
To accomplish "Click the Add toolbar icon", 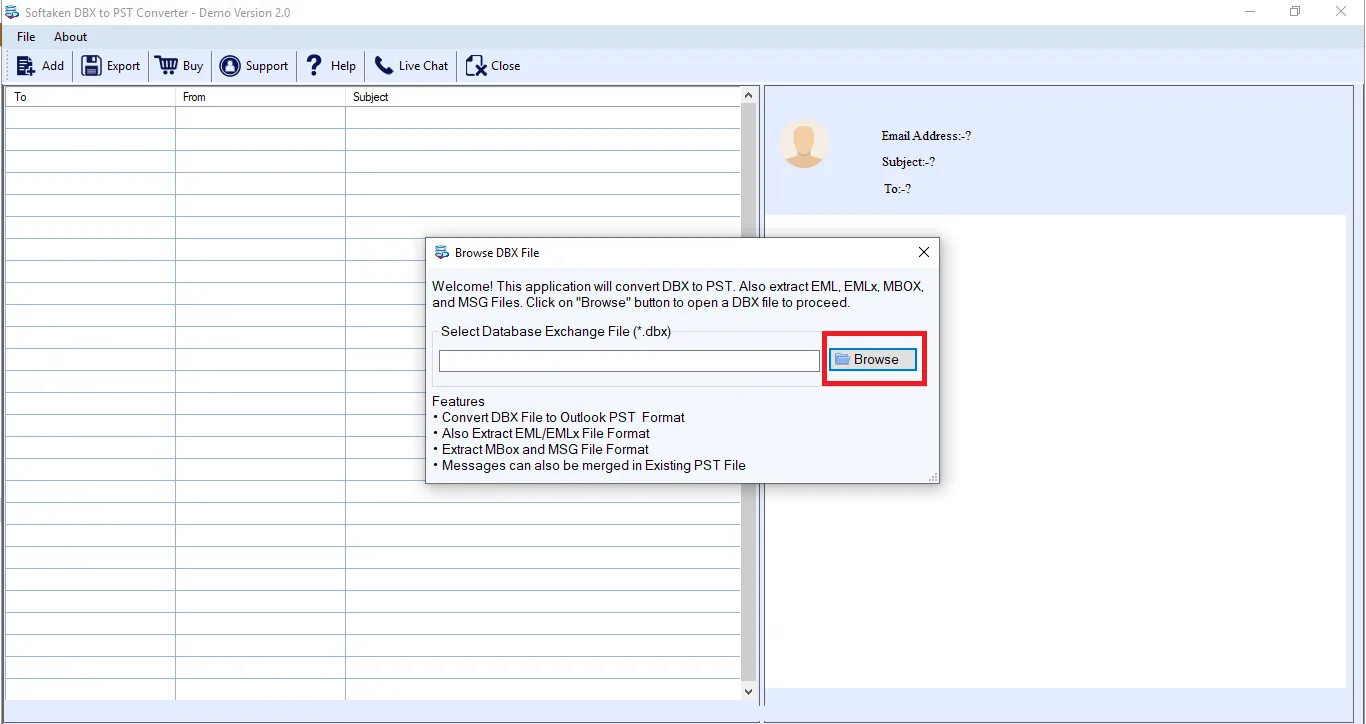I will (26, 66).
